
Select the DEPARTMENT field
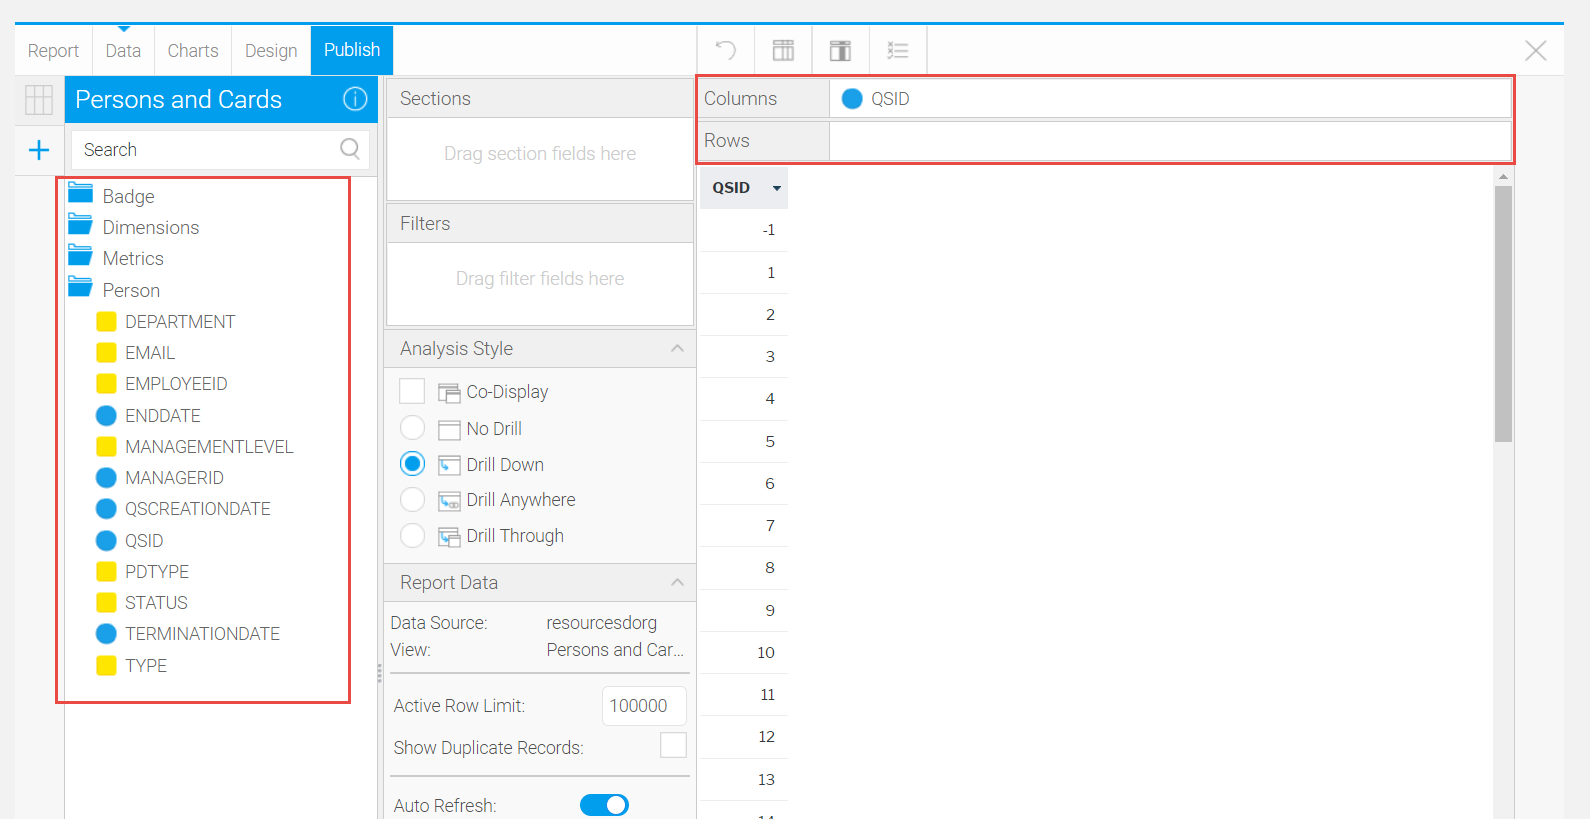(x=166, y=321)
